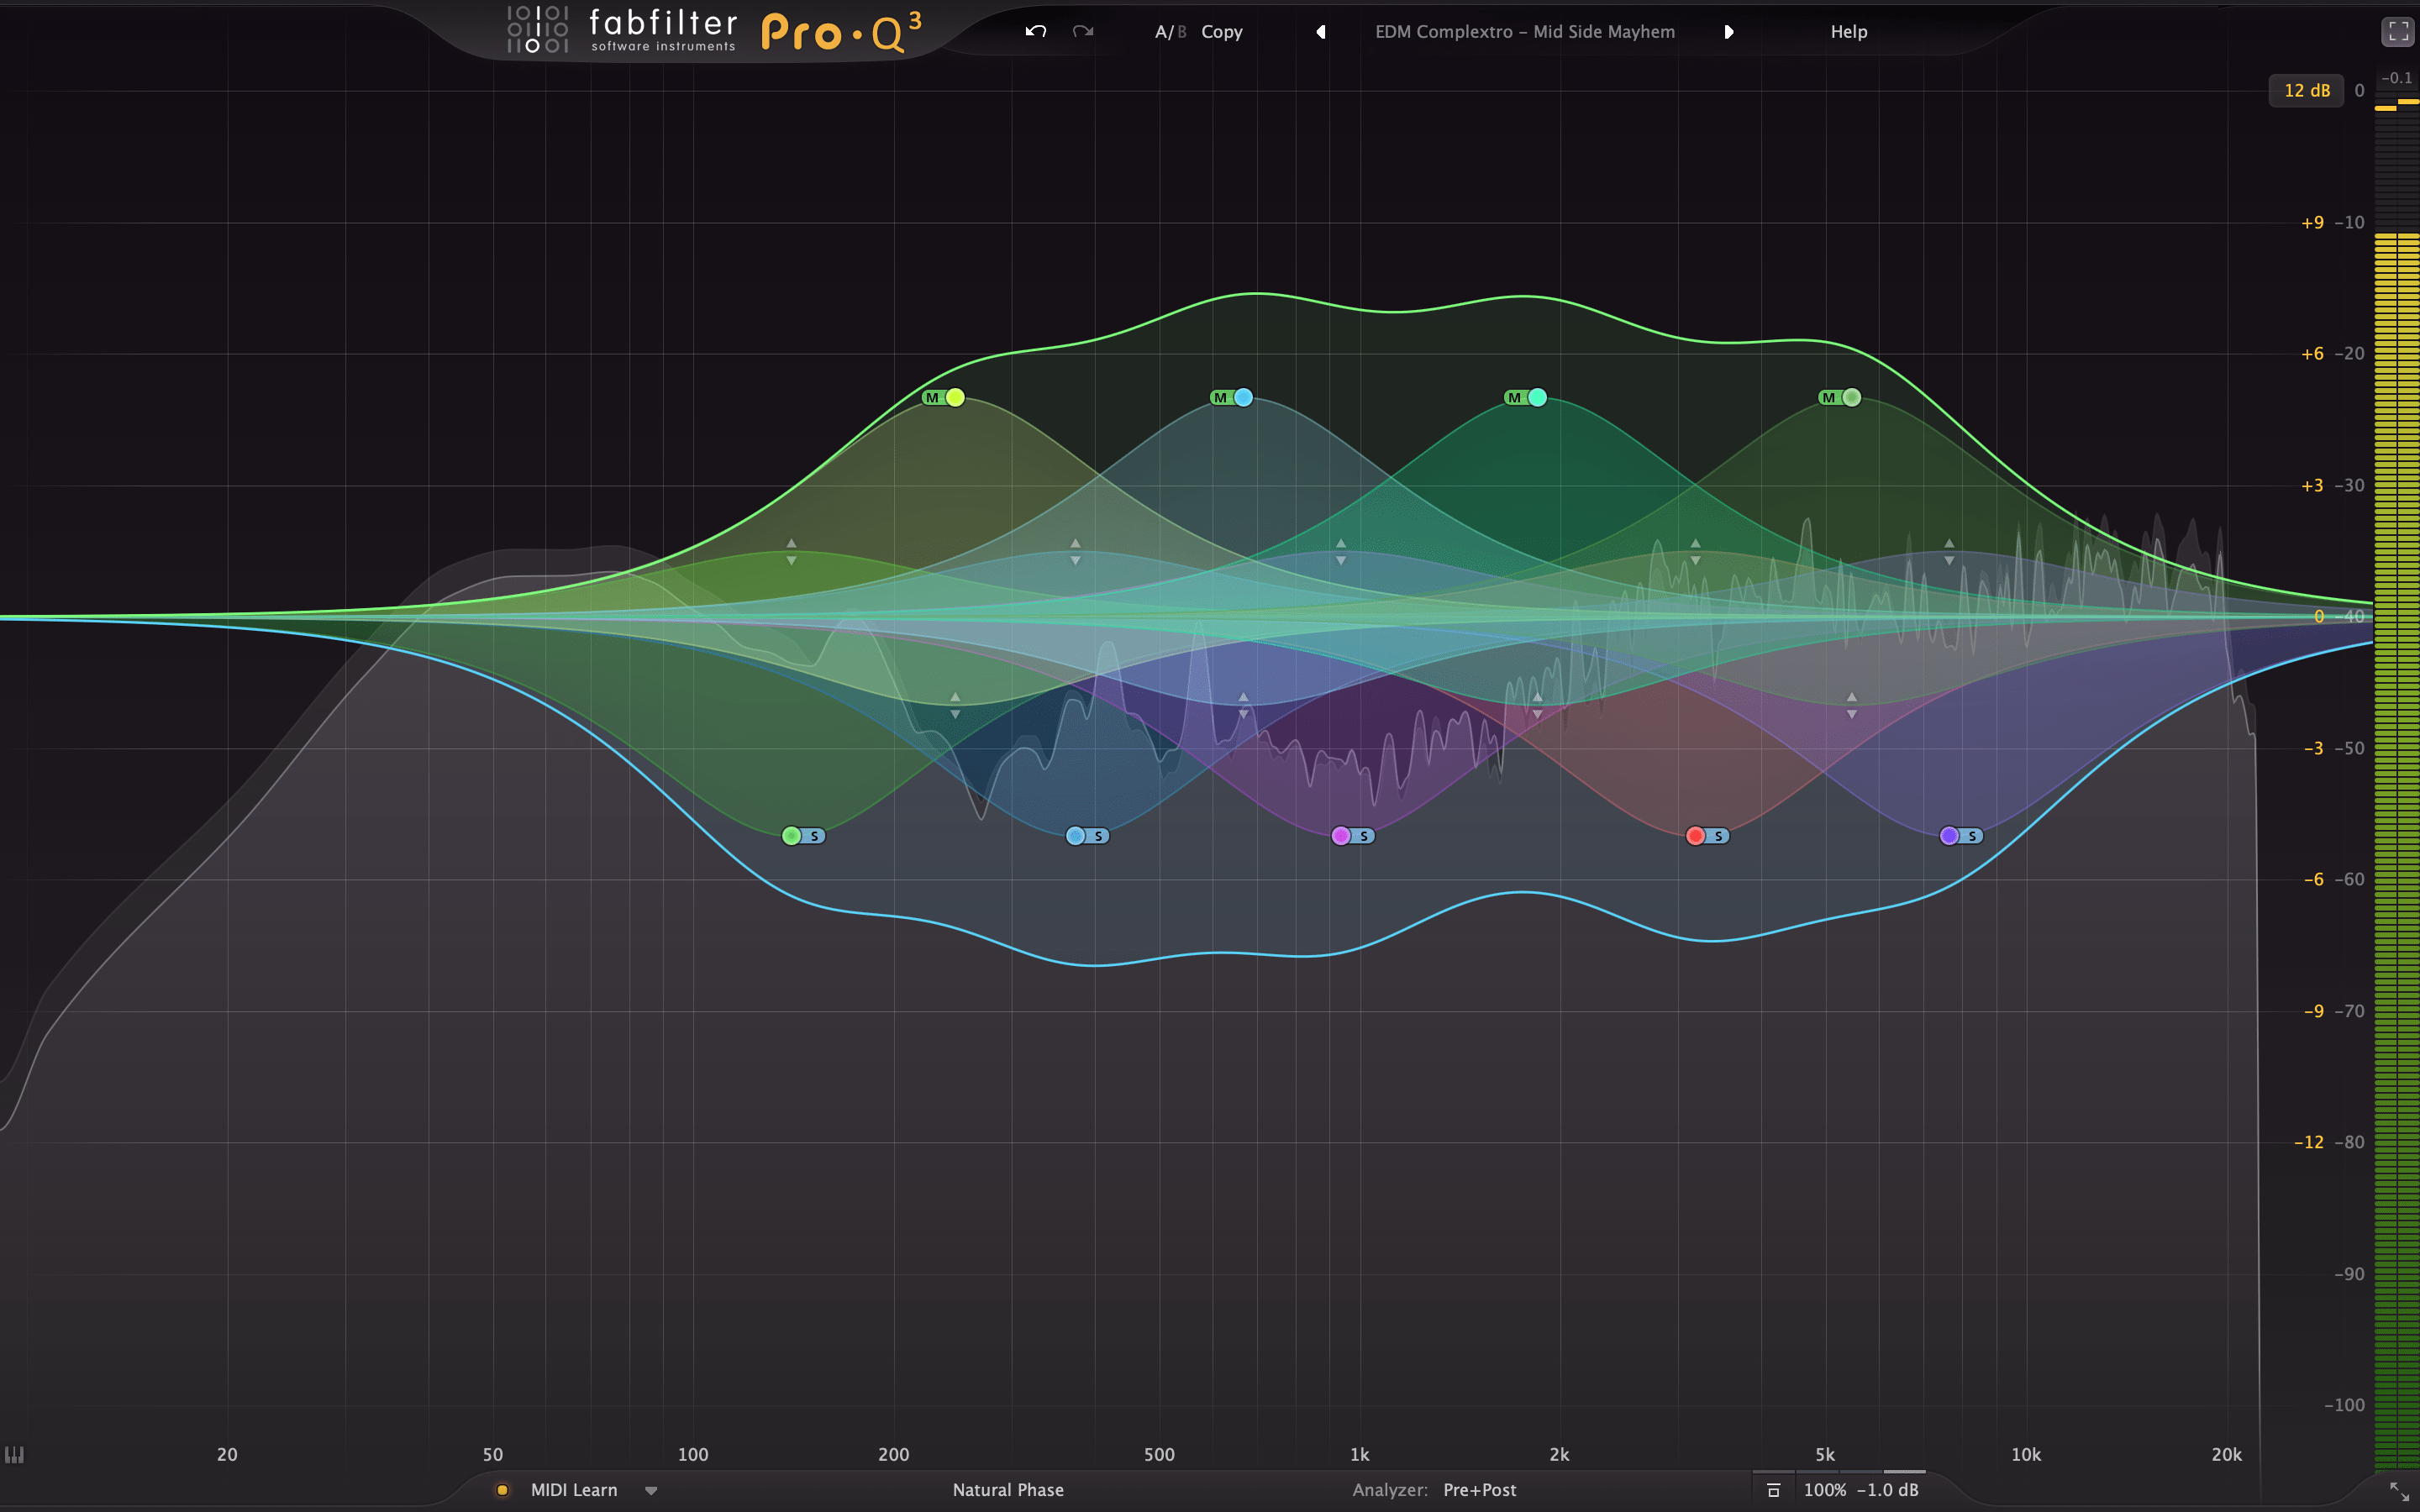Copy settings with the Copy button
The width and height of the screenshot is (2420, 1512).
(x=1222, y=32)
